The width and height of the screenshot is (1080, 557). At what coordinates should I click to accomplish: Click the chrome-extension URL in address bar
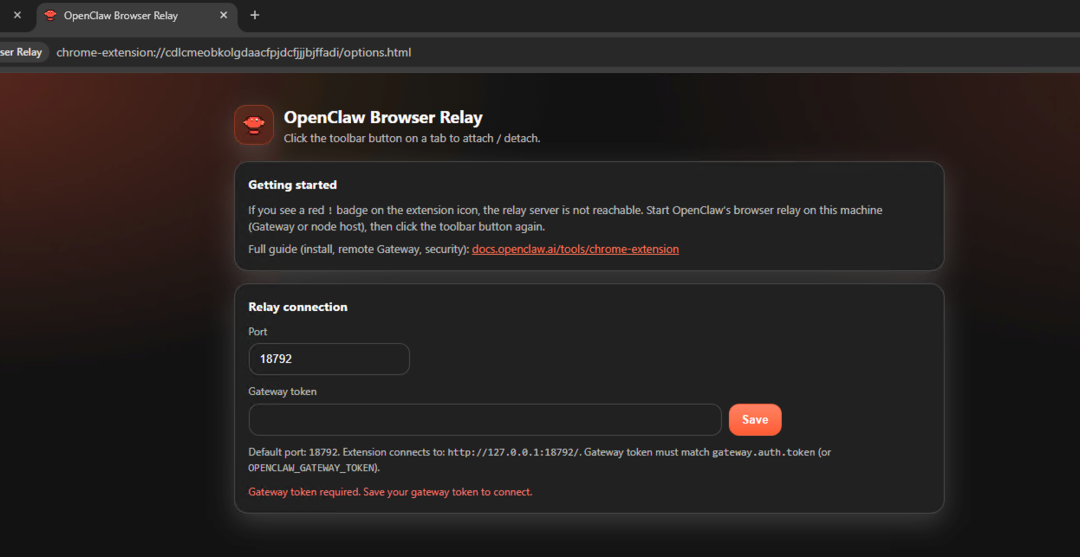(x=233, y=52)
